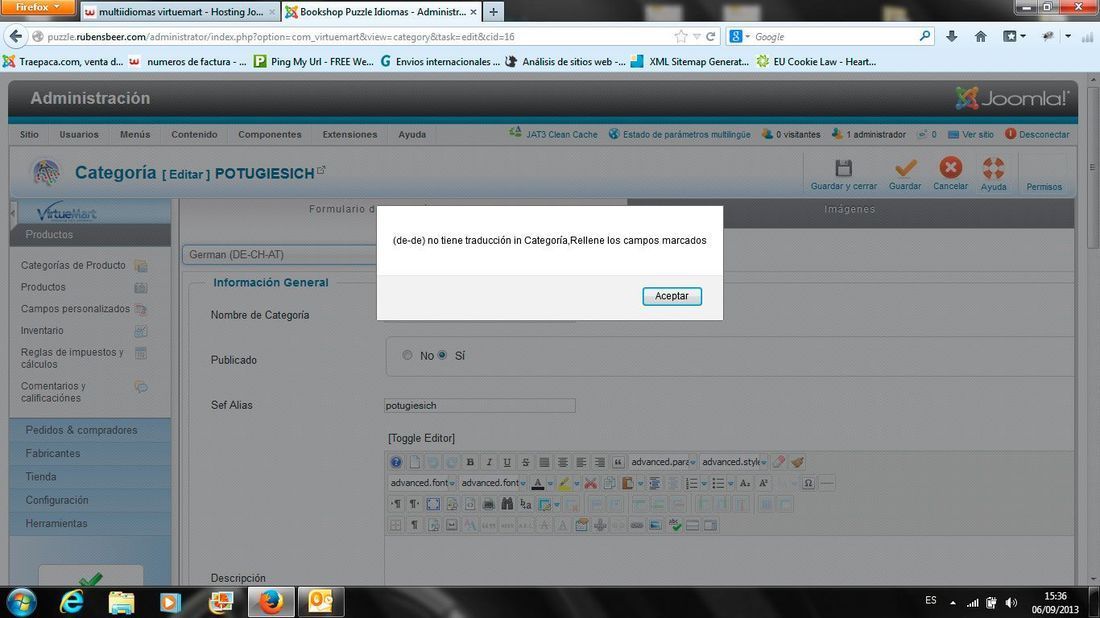Open the Componentes menu
Image resolution: width=1100 pixels, height=618 pixels.
[269, 134]
